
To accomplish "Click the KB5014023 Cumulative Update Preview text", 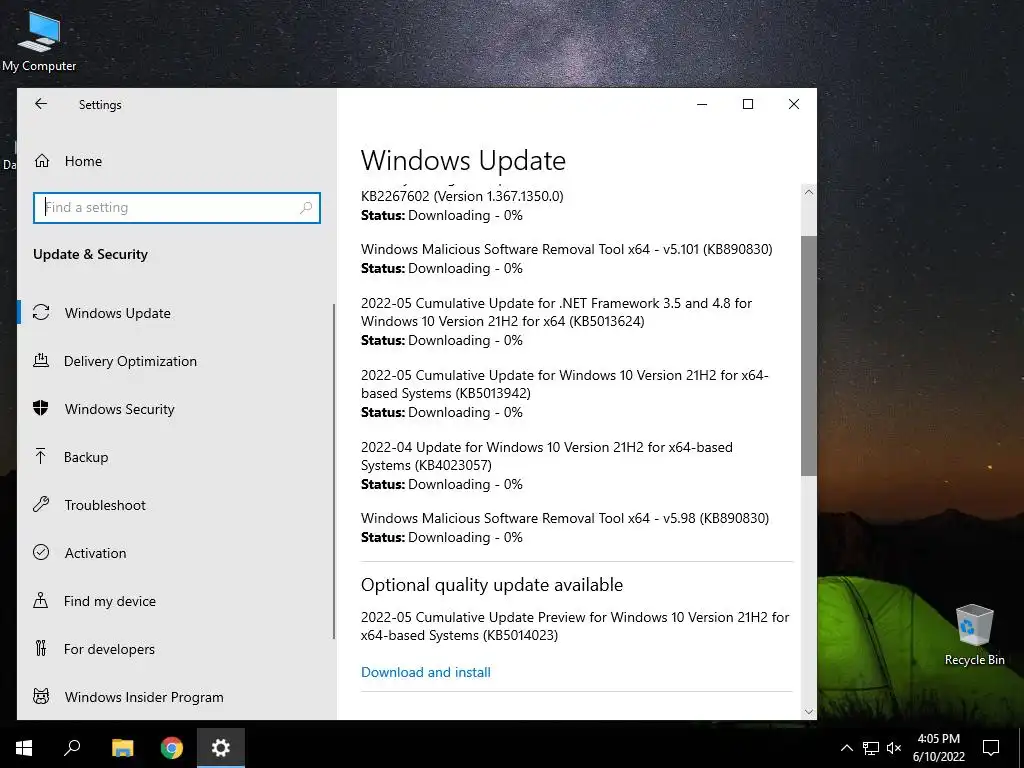I will pos(575,626).
